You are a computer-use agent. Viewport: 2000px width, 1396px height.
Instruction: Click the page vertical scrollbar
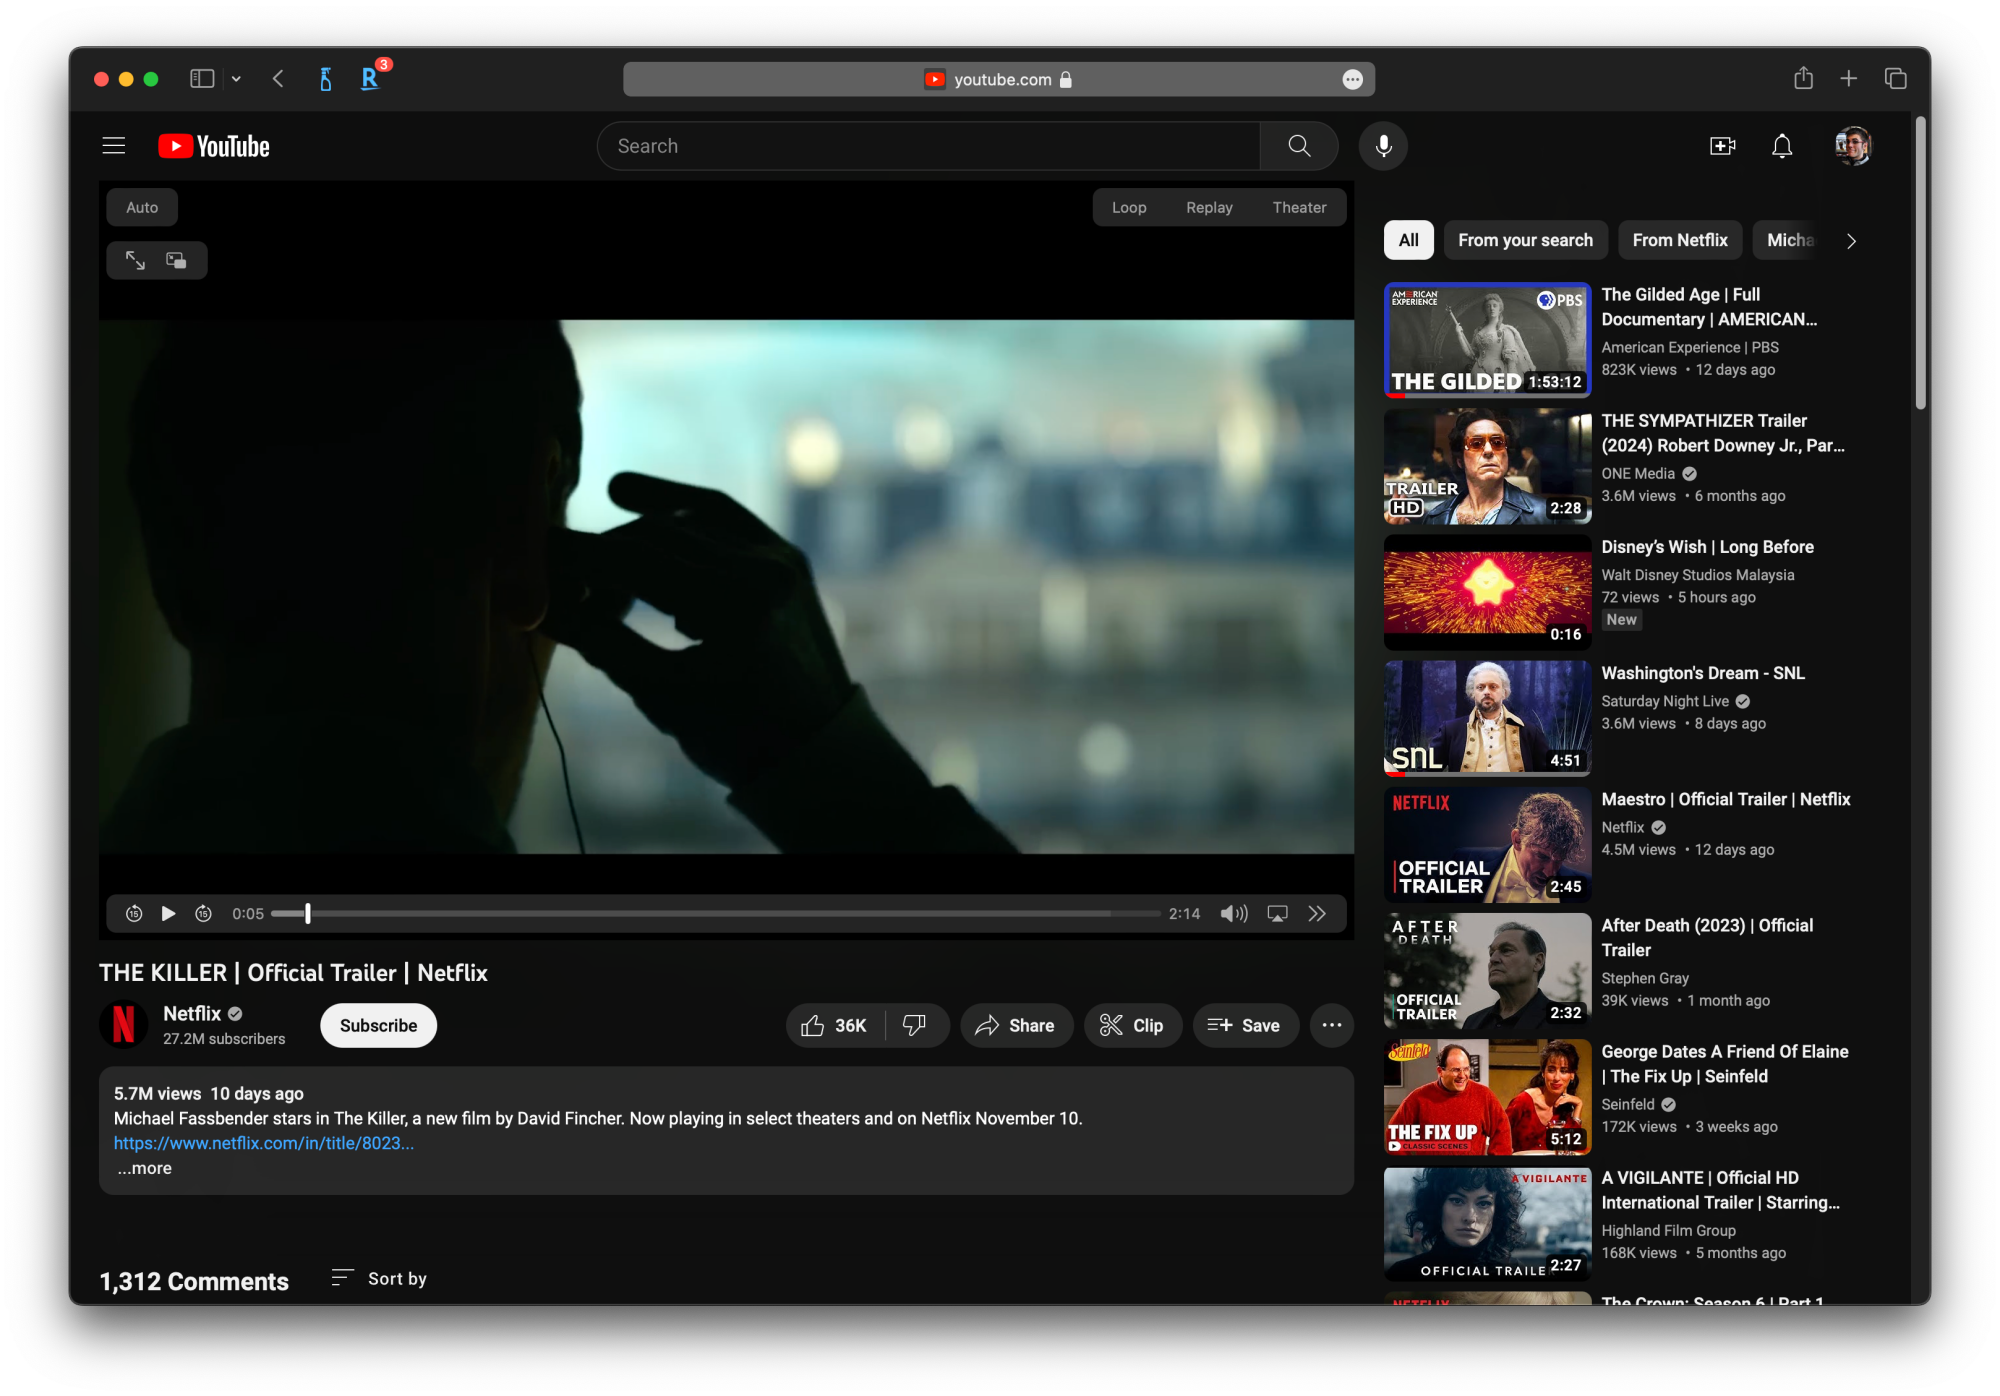[1920, 265]
